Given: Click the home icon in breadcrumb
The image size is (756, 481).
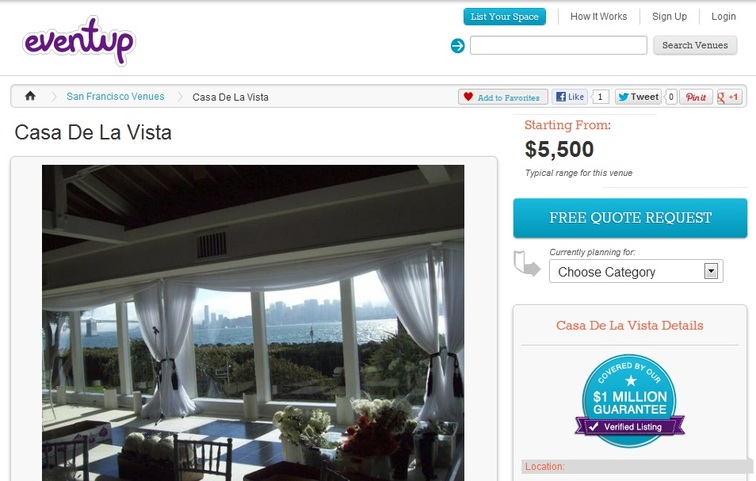Looking at the screenshot, I should point(30,96).
